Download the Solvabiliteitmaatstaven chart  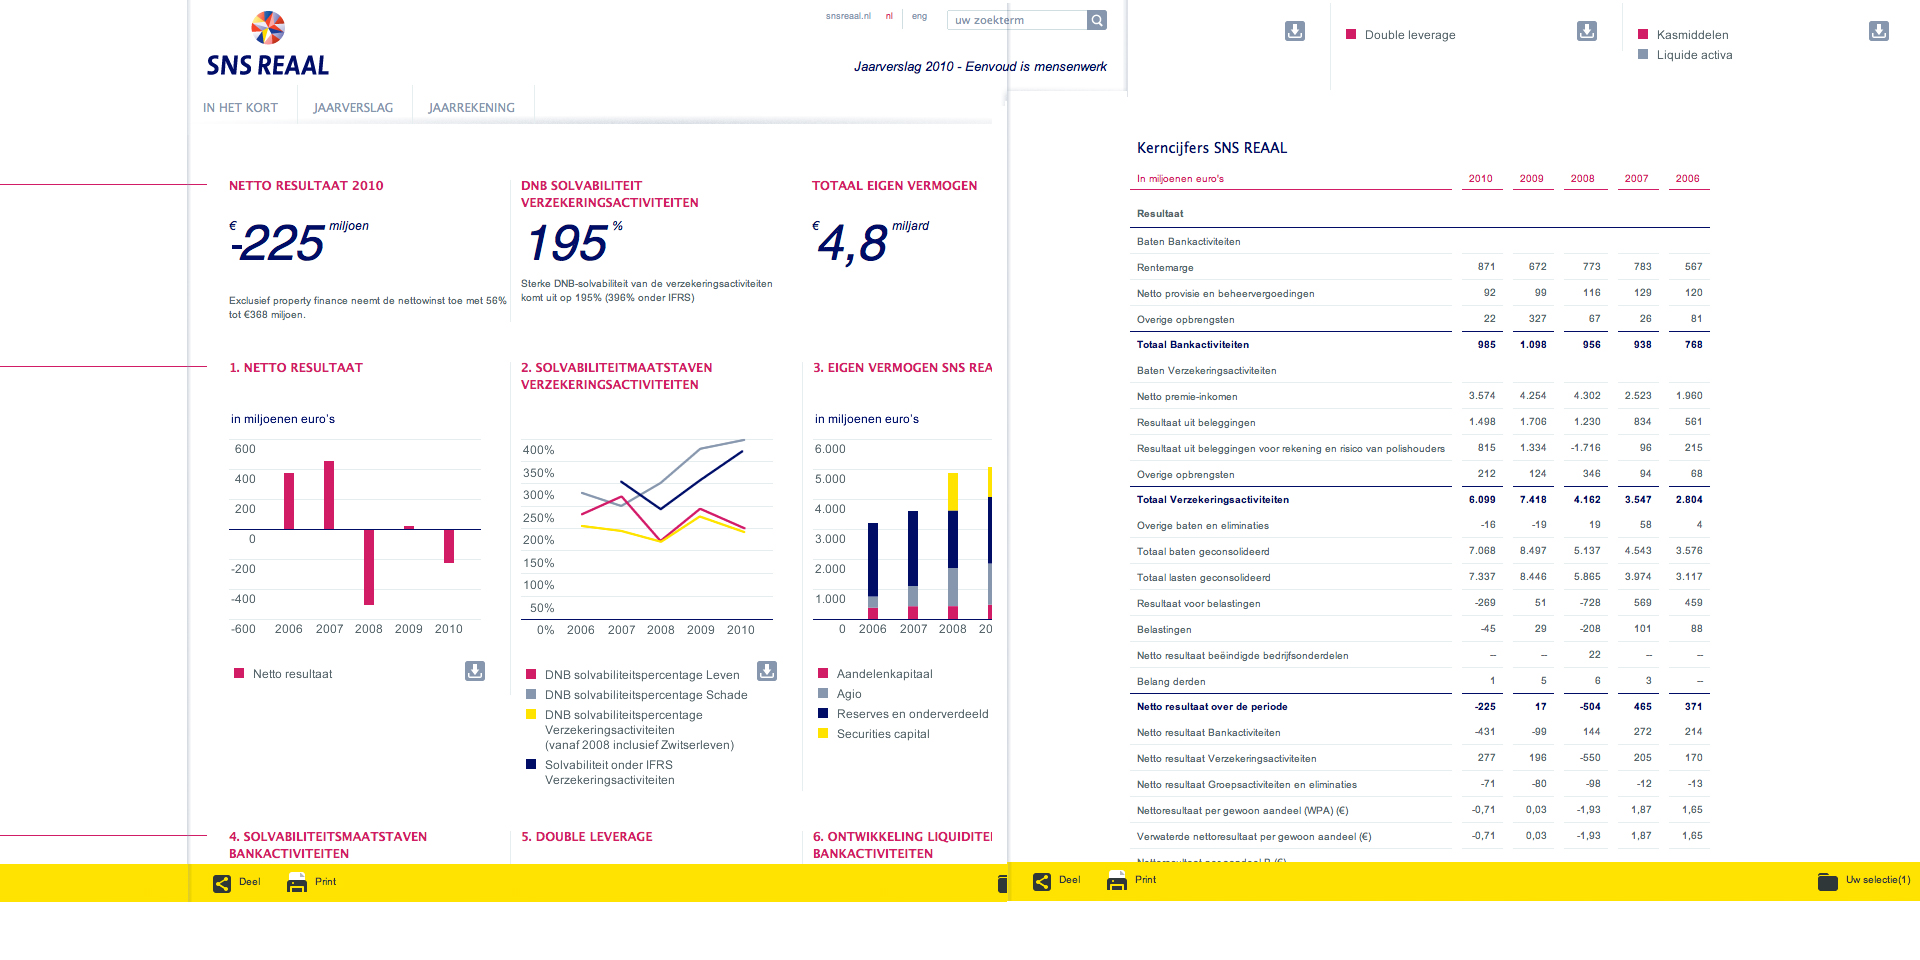pyautogui.click(x=767, y=671)
